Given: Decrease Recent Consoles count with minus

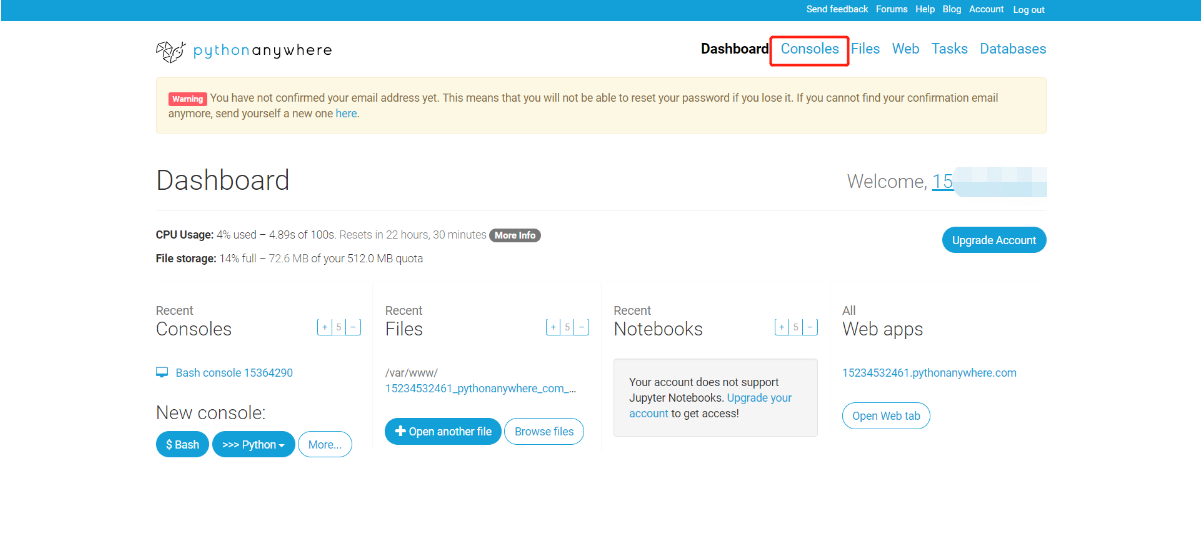Looking at the screenshot, I should 353,327.
